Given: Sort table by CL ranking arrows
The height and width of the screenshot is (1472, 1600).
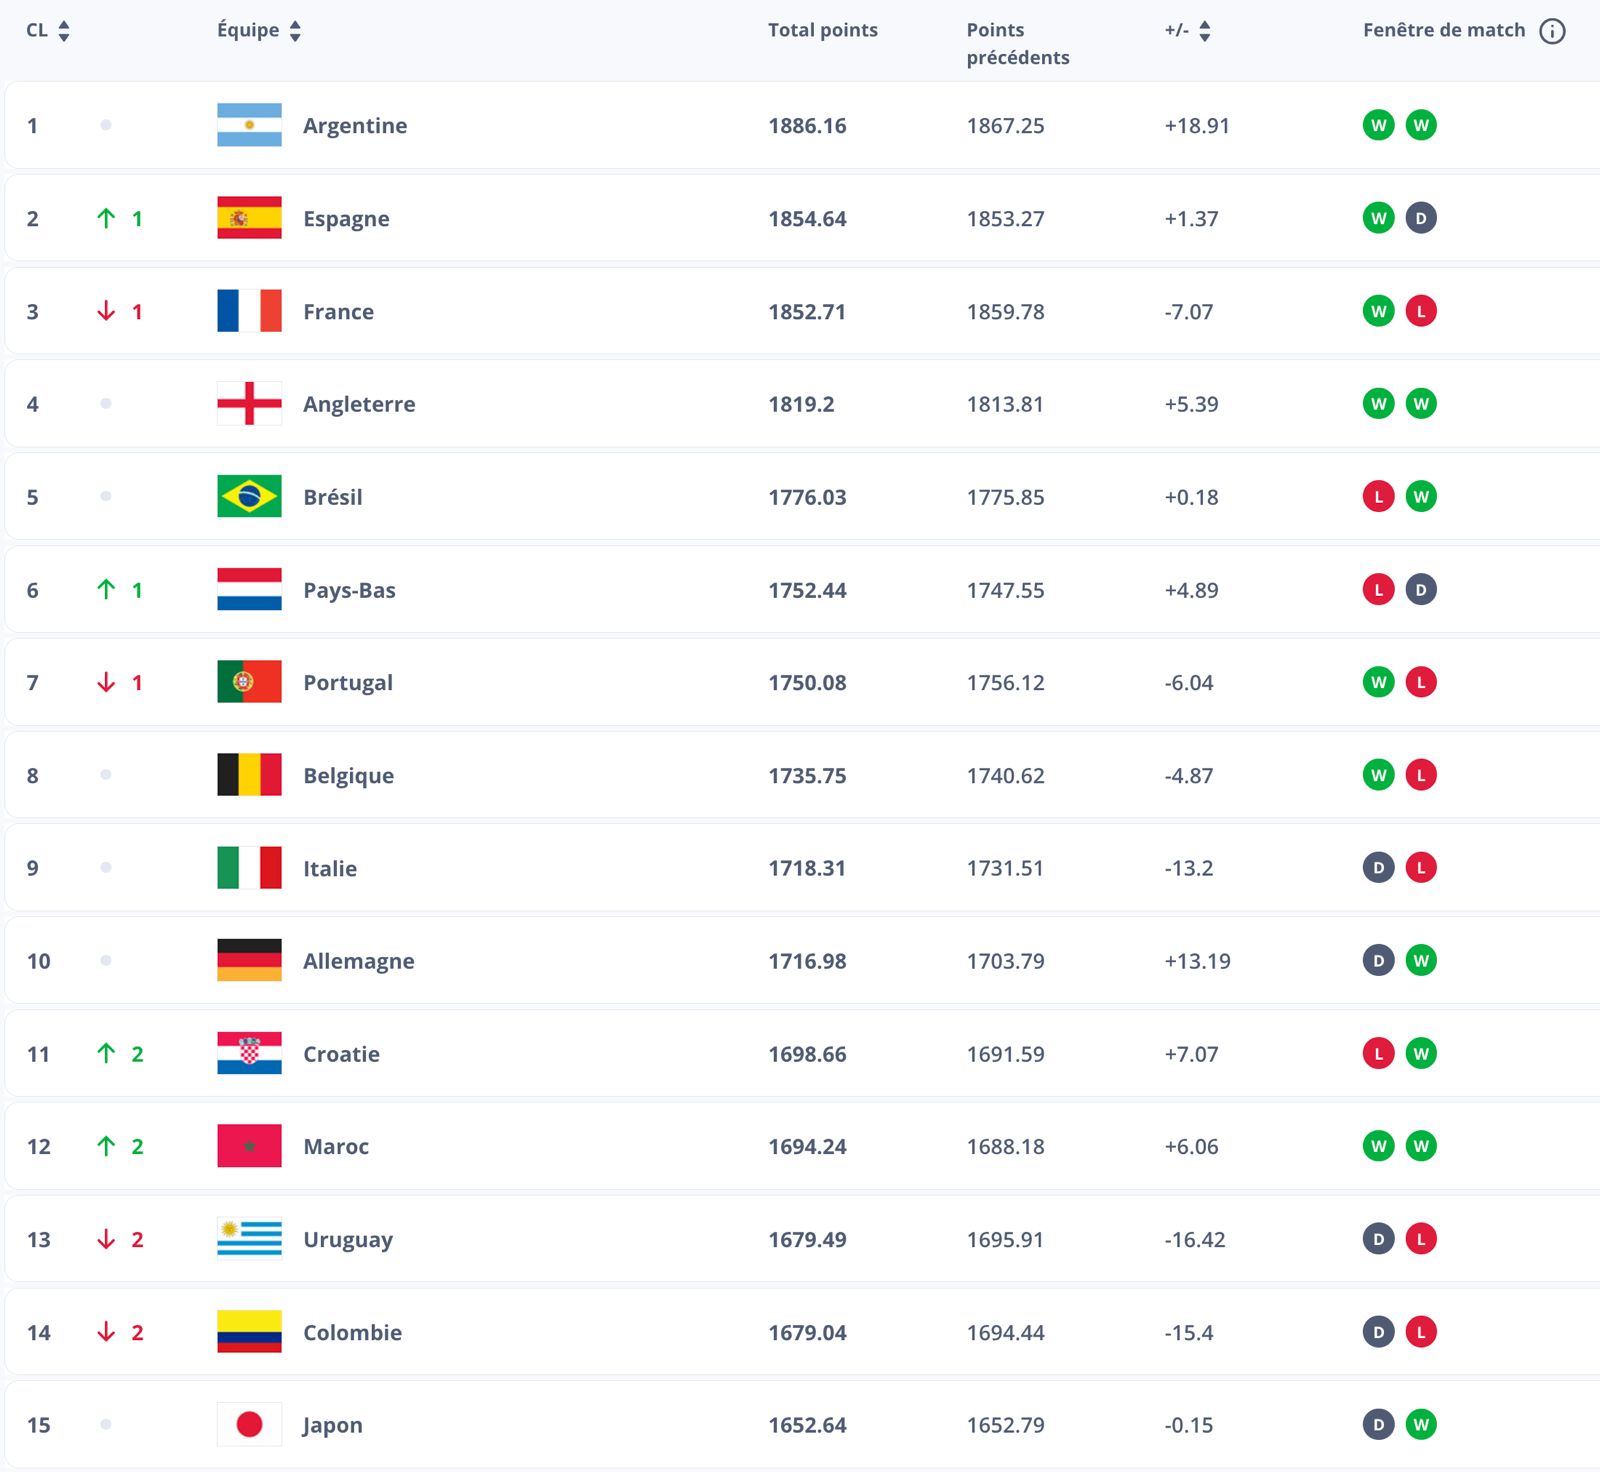Looking at the screenshot, I should pos(64,31).
